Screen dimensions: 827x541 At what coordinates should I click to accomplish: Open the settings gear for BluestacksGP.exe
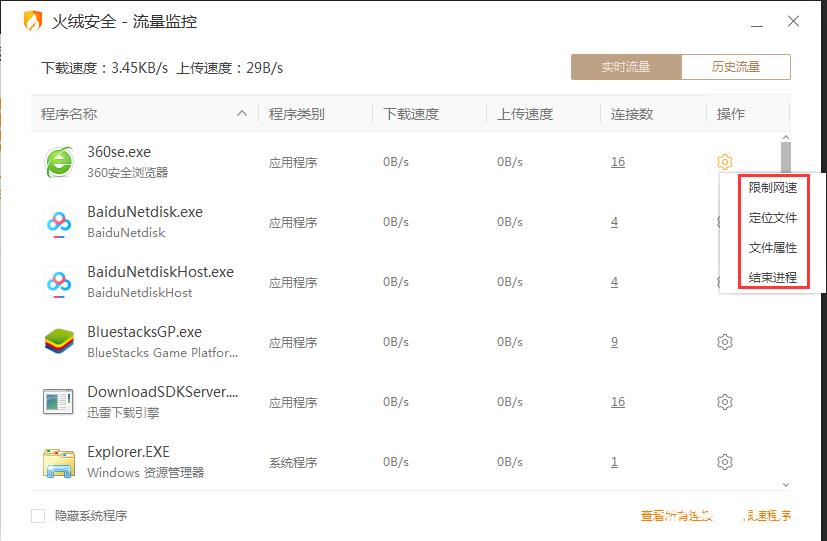point(725,342)
